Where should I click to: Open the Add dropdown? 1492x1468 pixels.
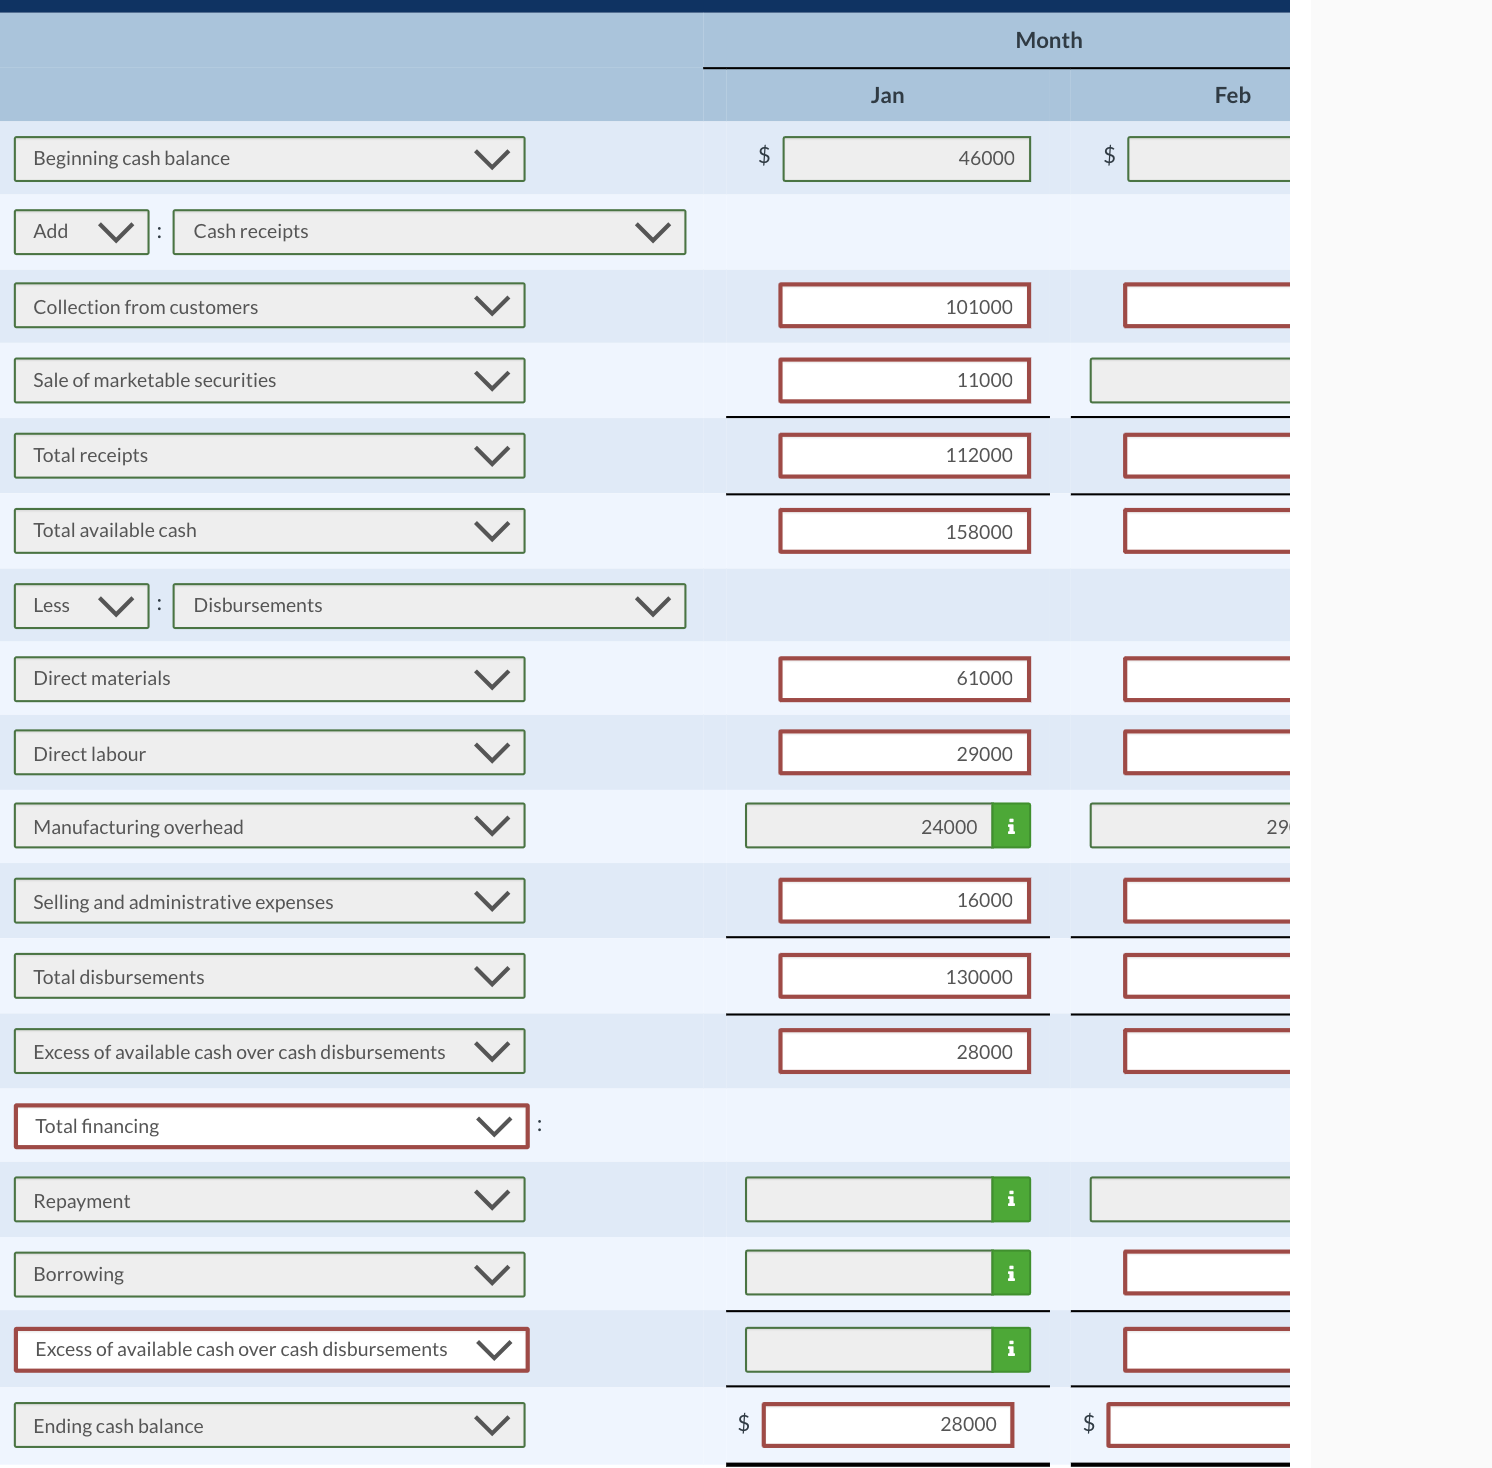82,232
